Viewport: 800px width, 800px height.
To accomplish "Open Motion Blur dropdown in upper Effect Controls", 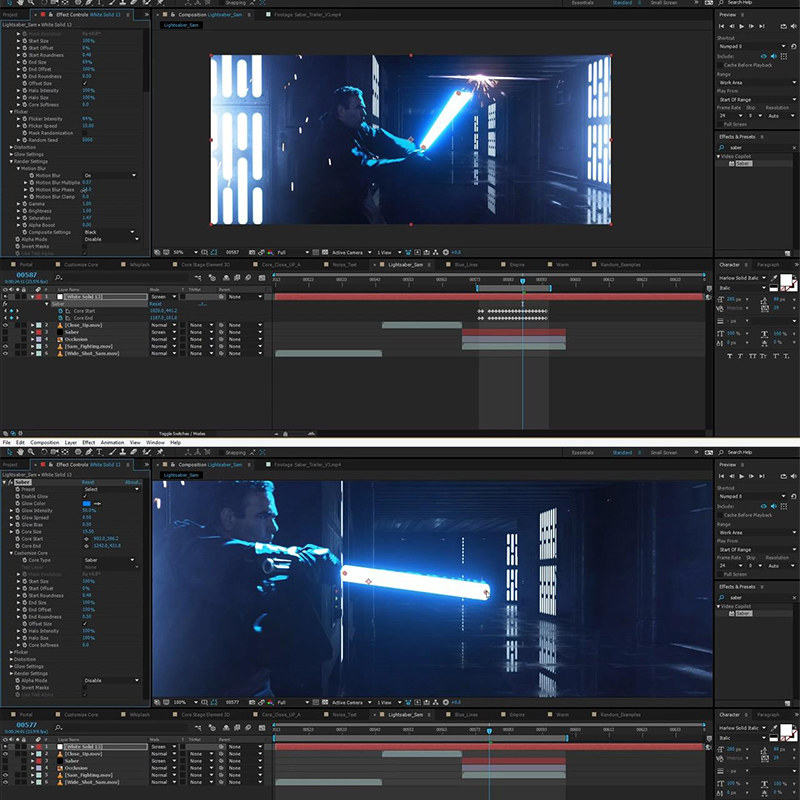I will [110, 176].
